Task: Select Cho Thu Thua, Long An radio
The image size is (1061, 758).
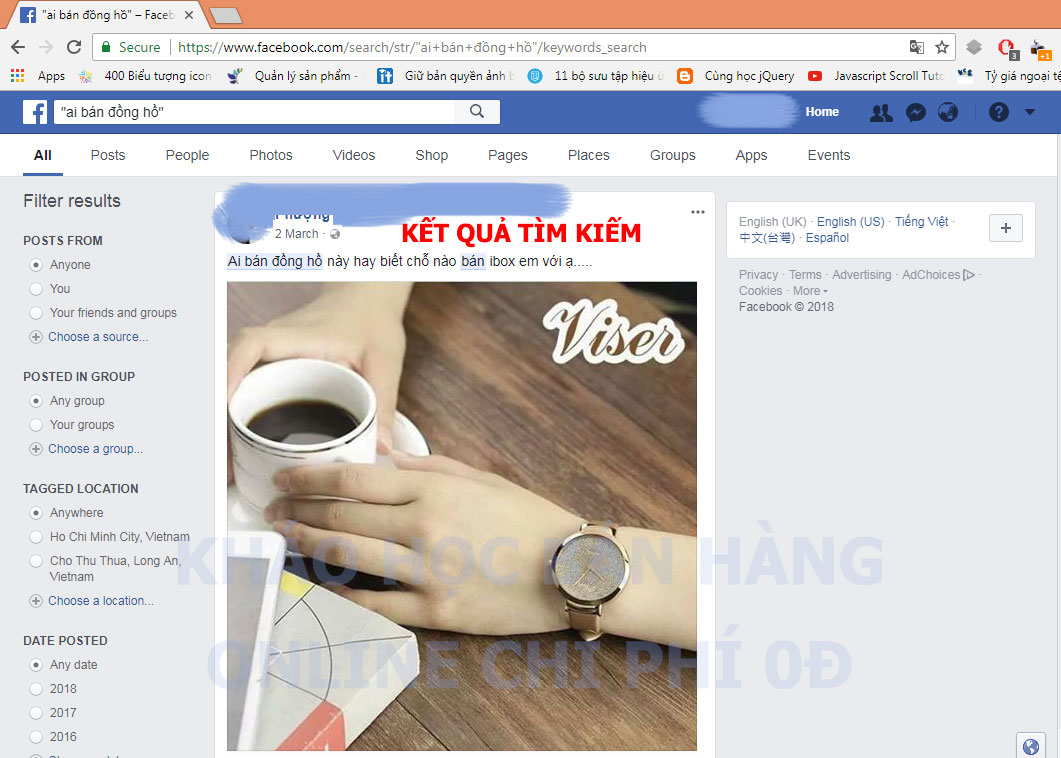Action: click(x=36, y=561)
